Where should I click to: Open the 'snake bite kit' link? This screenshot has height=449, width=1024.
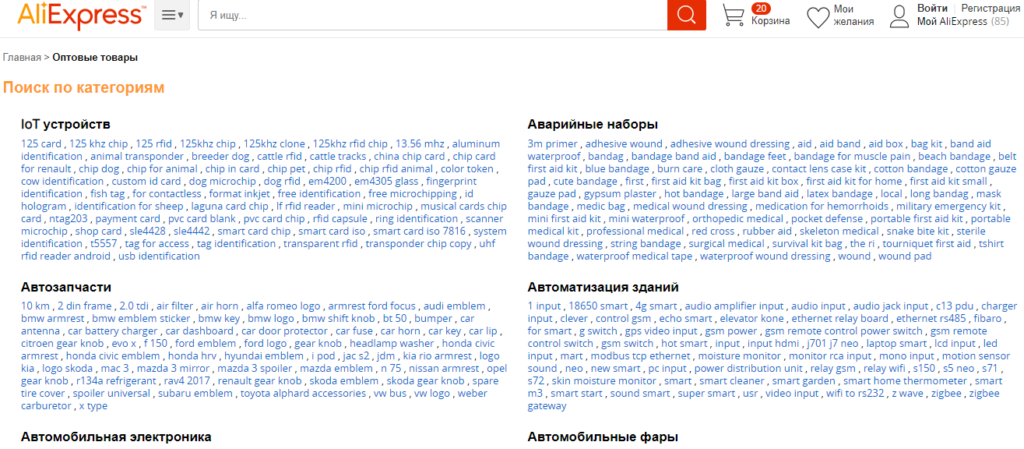click(x=920, y=232)
